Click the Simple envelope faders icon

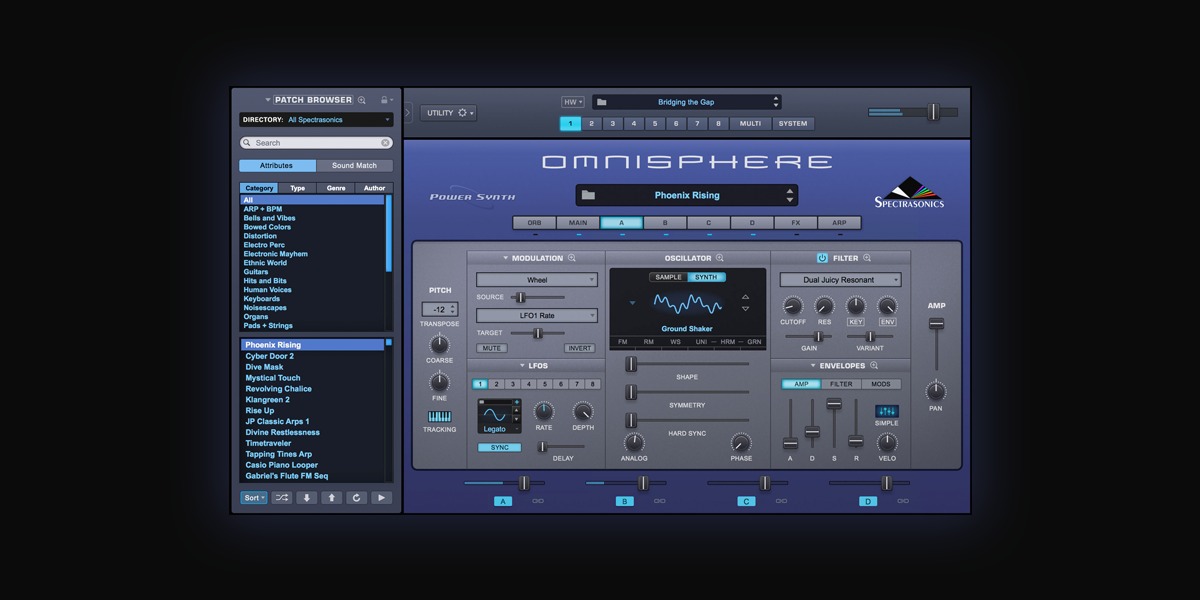tap(887, 411)
